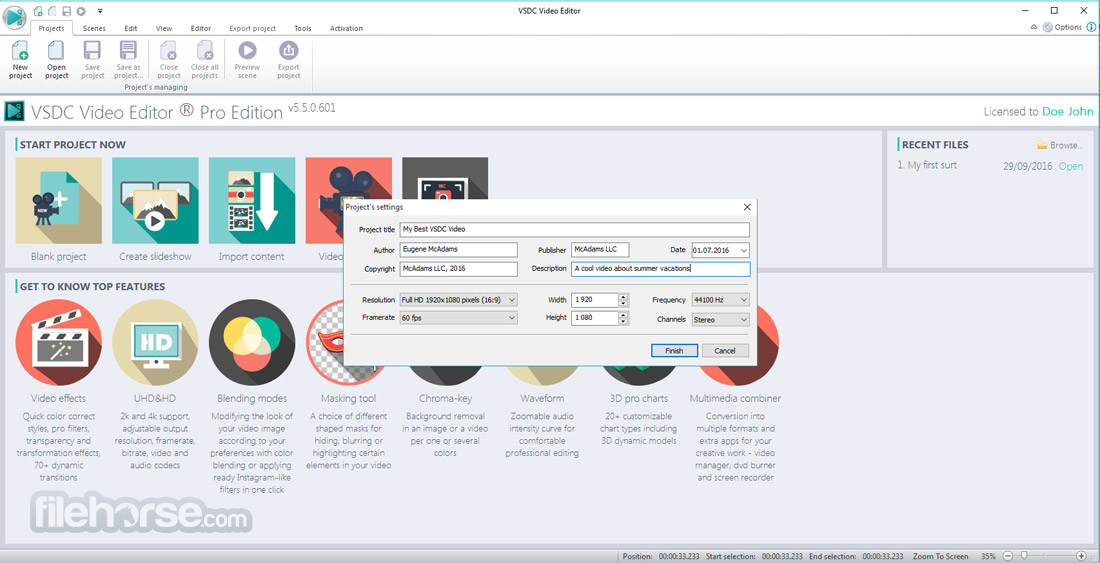Click the 35% zoom value
The image size is (1100, 563).
[988, 556]
